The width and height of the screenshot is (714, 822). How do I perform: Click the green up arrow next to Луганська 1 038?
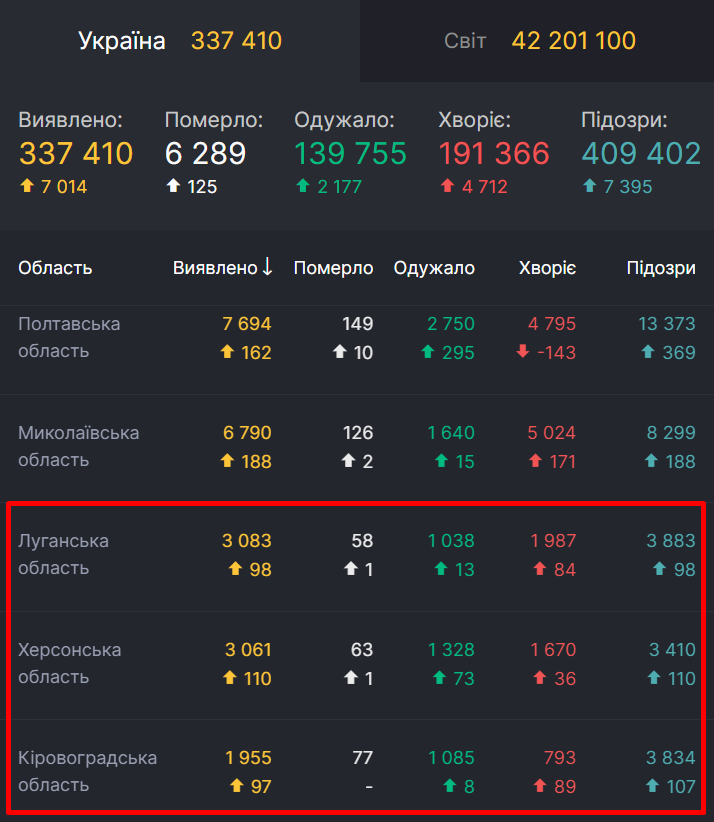(441, 568)
